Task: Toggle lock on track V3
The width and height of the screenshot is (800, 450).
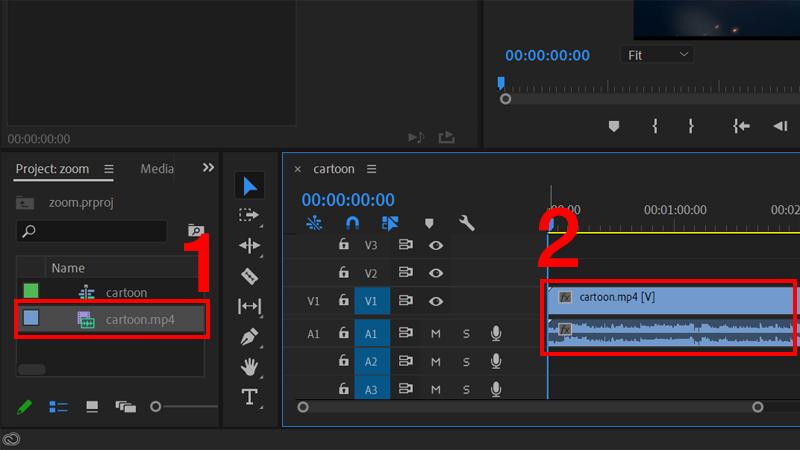Action: (344, 244)
